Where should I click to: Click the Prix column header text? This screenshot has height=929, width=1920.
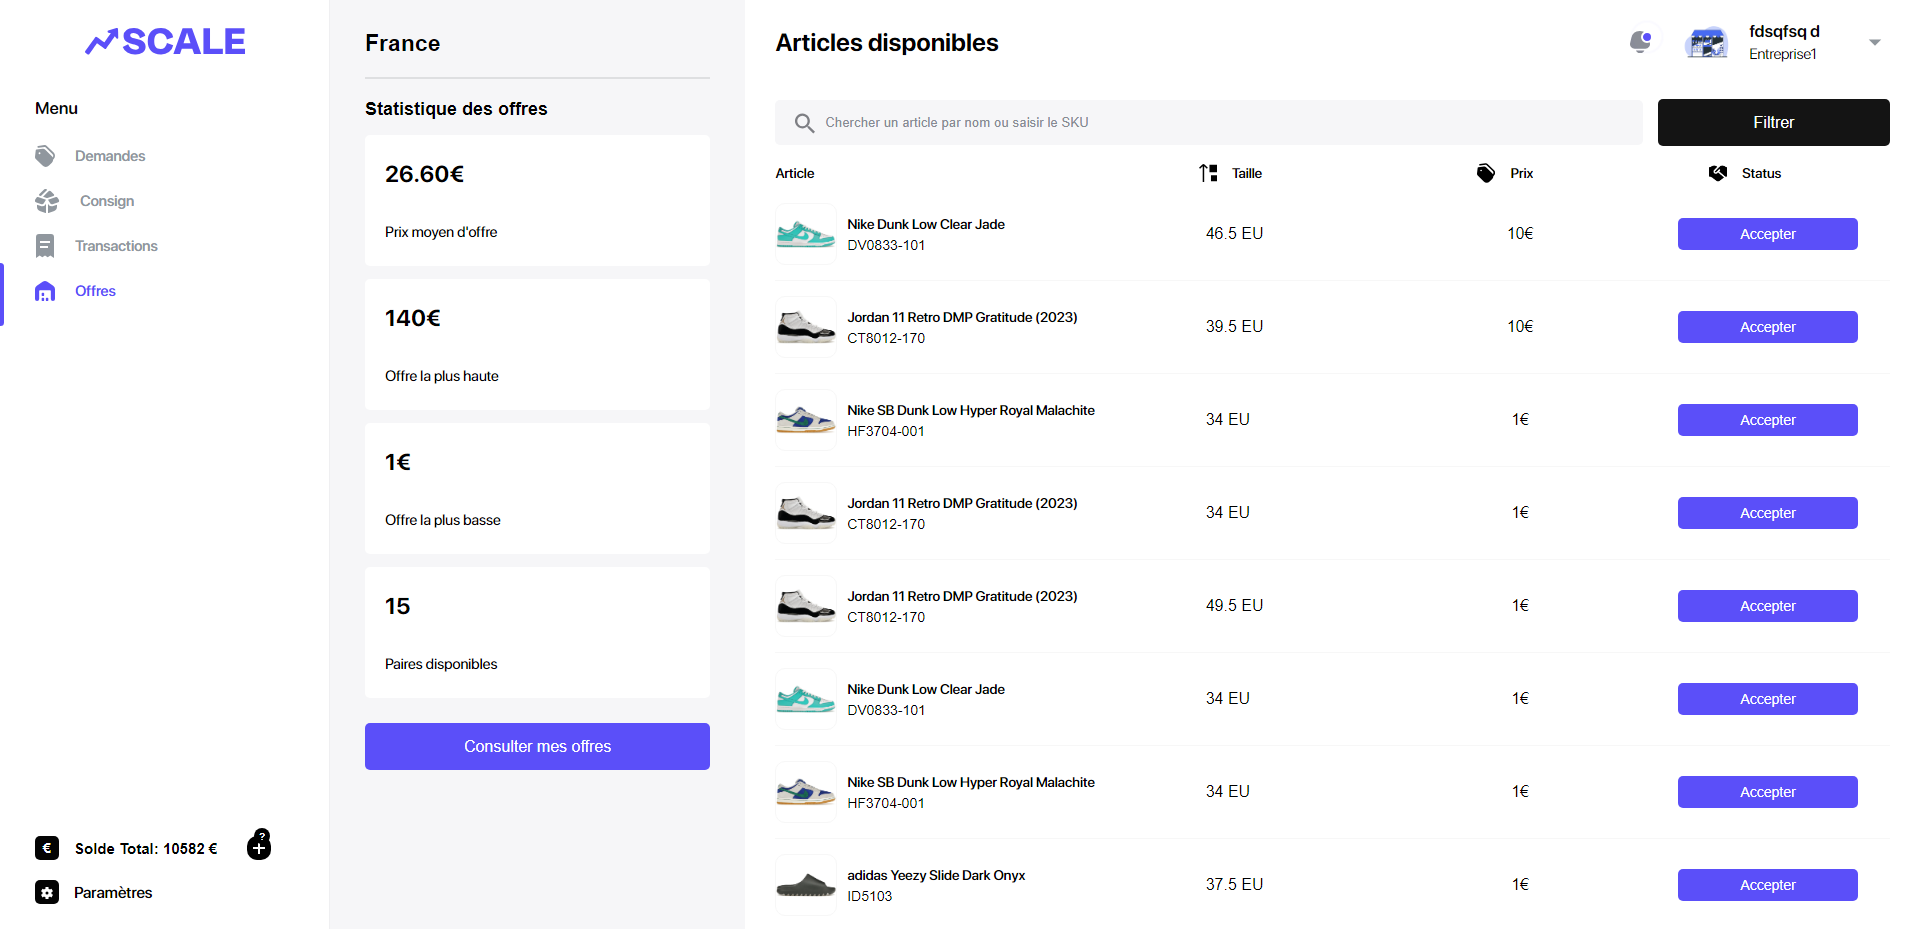(1521, 173)
